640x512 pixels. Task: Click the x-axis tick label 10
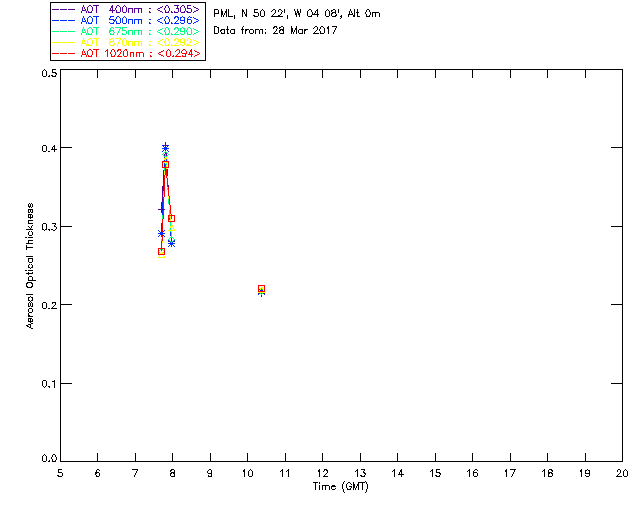[x=248, y=473]
